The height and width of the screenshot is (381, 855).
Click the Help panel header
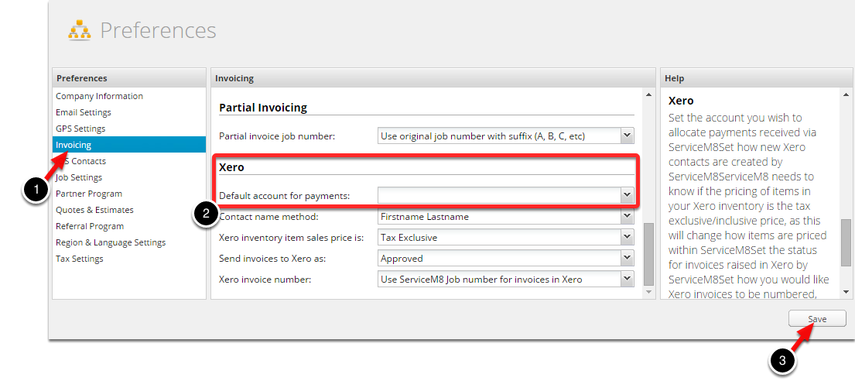(x=757, y=78)
